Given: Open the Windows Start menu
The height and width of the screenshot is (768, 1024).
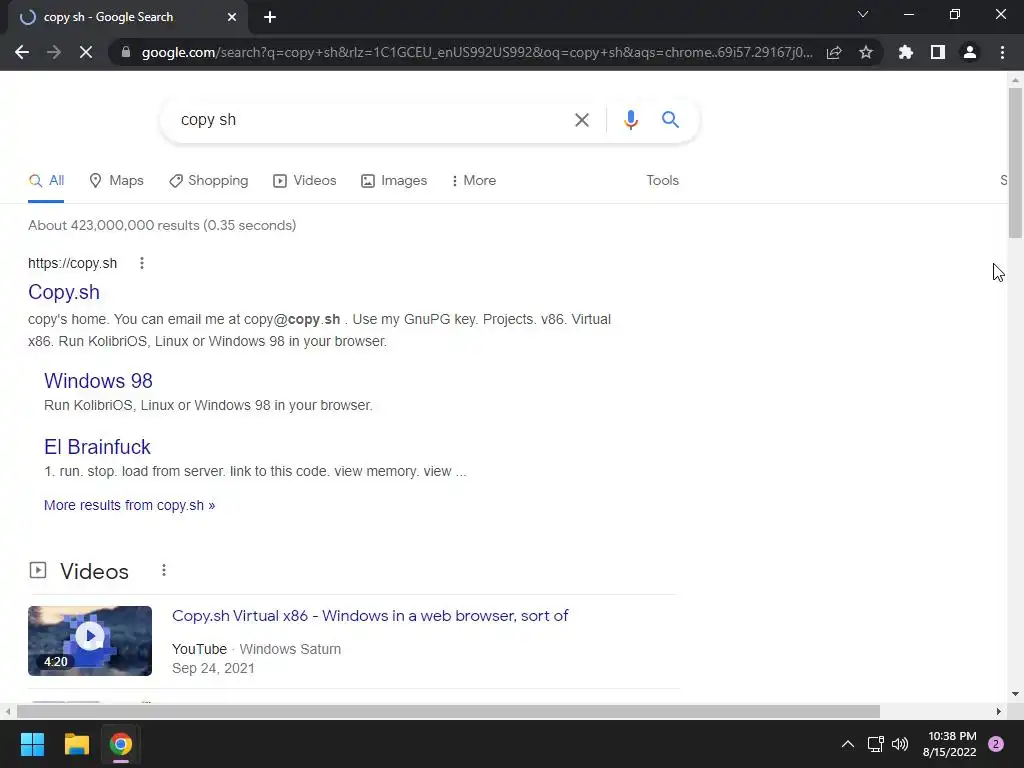Looking at the screenshot, I should pyautogui.click(x=32, y=744).
